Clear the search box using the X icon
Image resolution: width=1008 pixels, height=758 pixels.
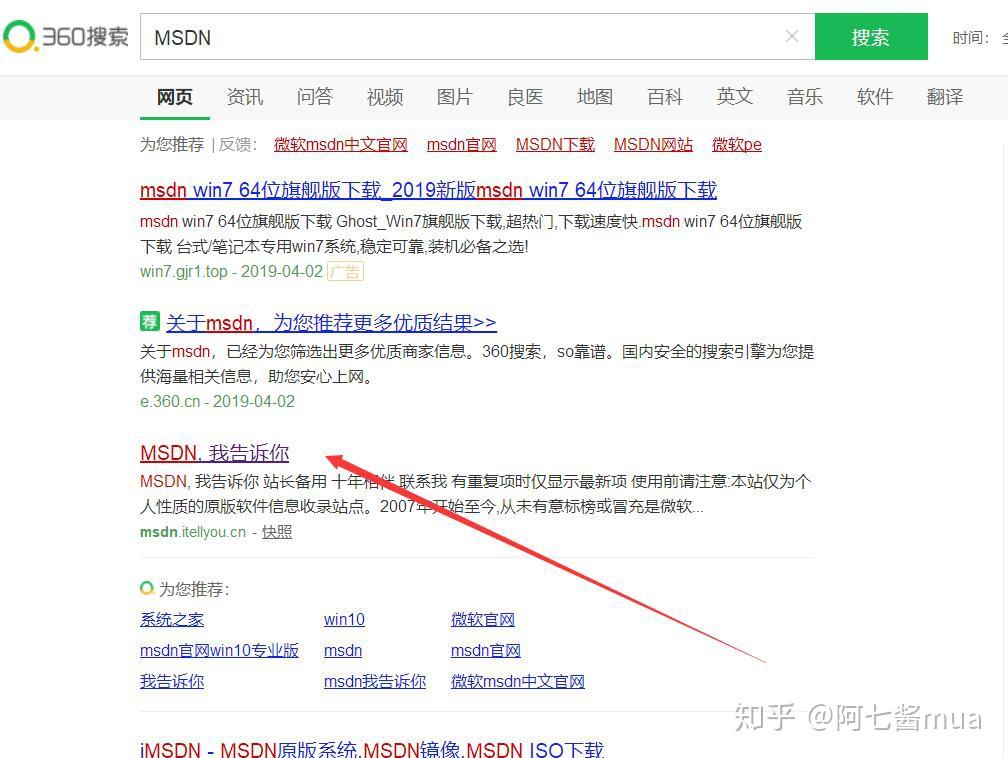791,36
